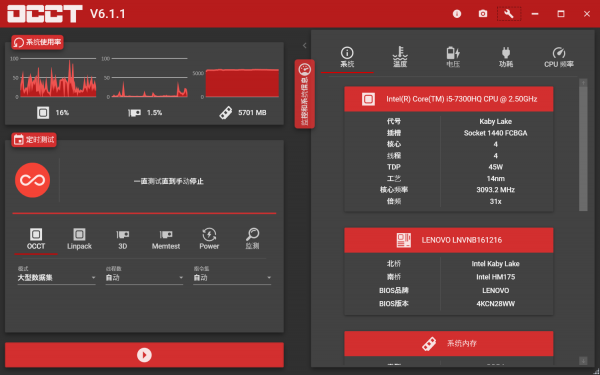600x375 pixels.
Task: Select the OCCT CPU test tab
Action: coord(36,239)
